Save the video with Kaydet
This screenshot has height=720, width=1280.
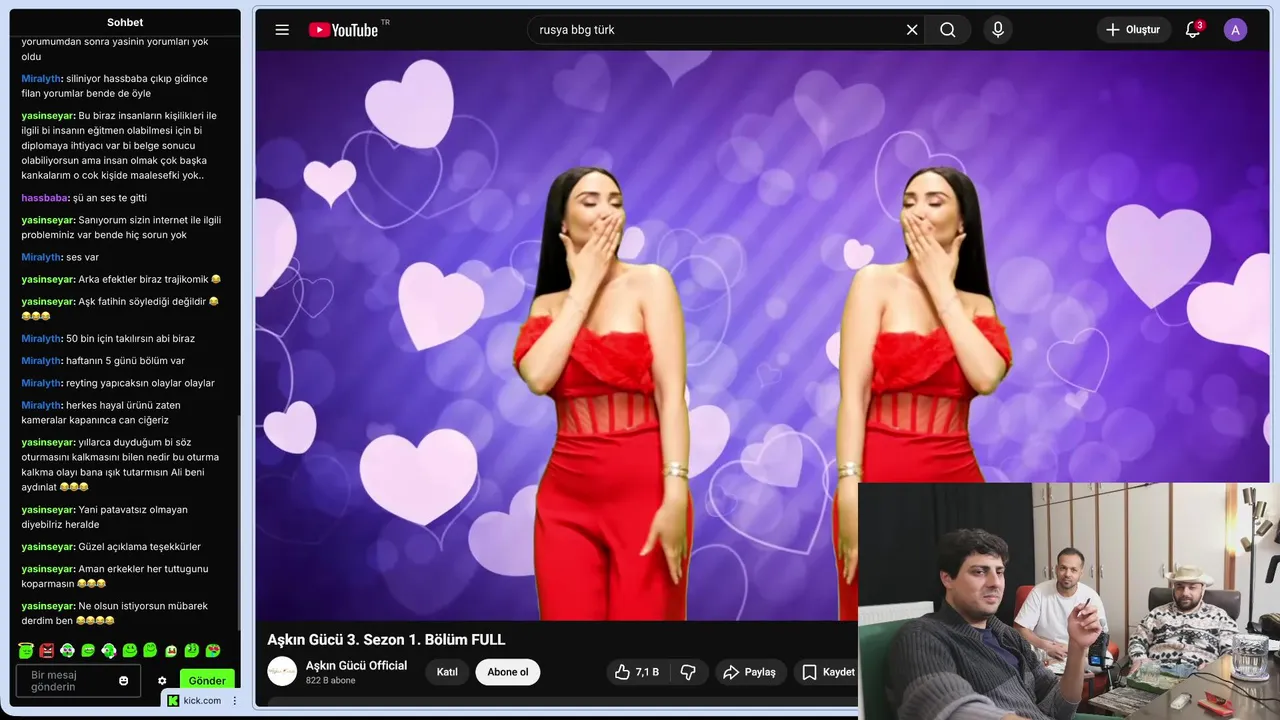coord(828,672)
